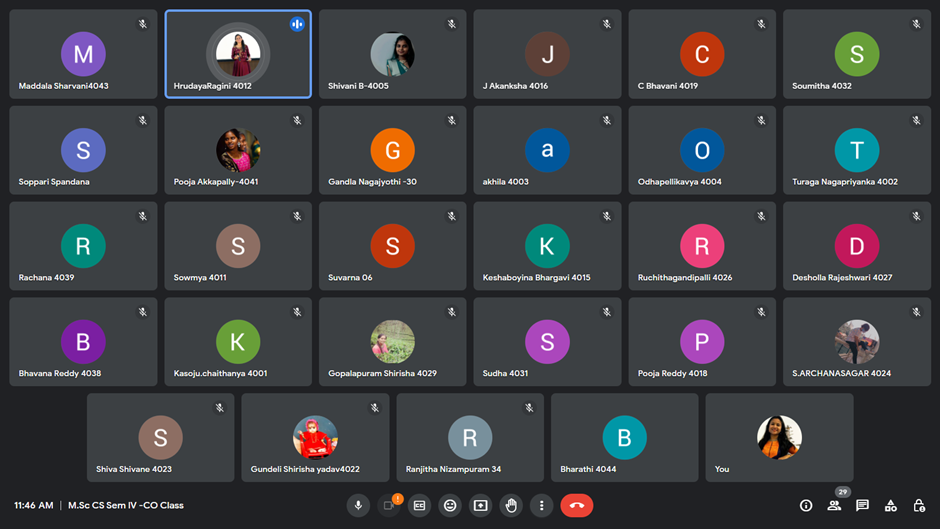
Task: Click Bharathi 4044's teal B avatar
Action: (x=624, y=438)
